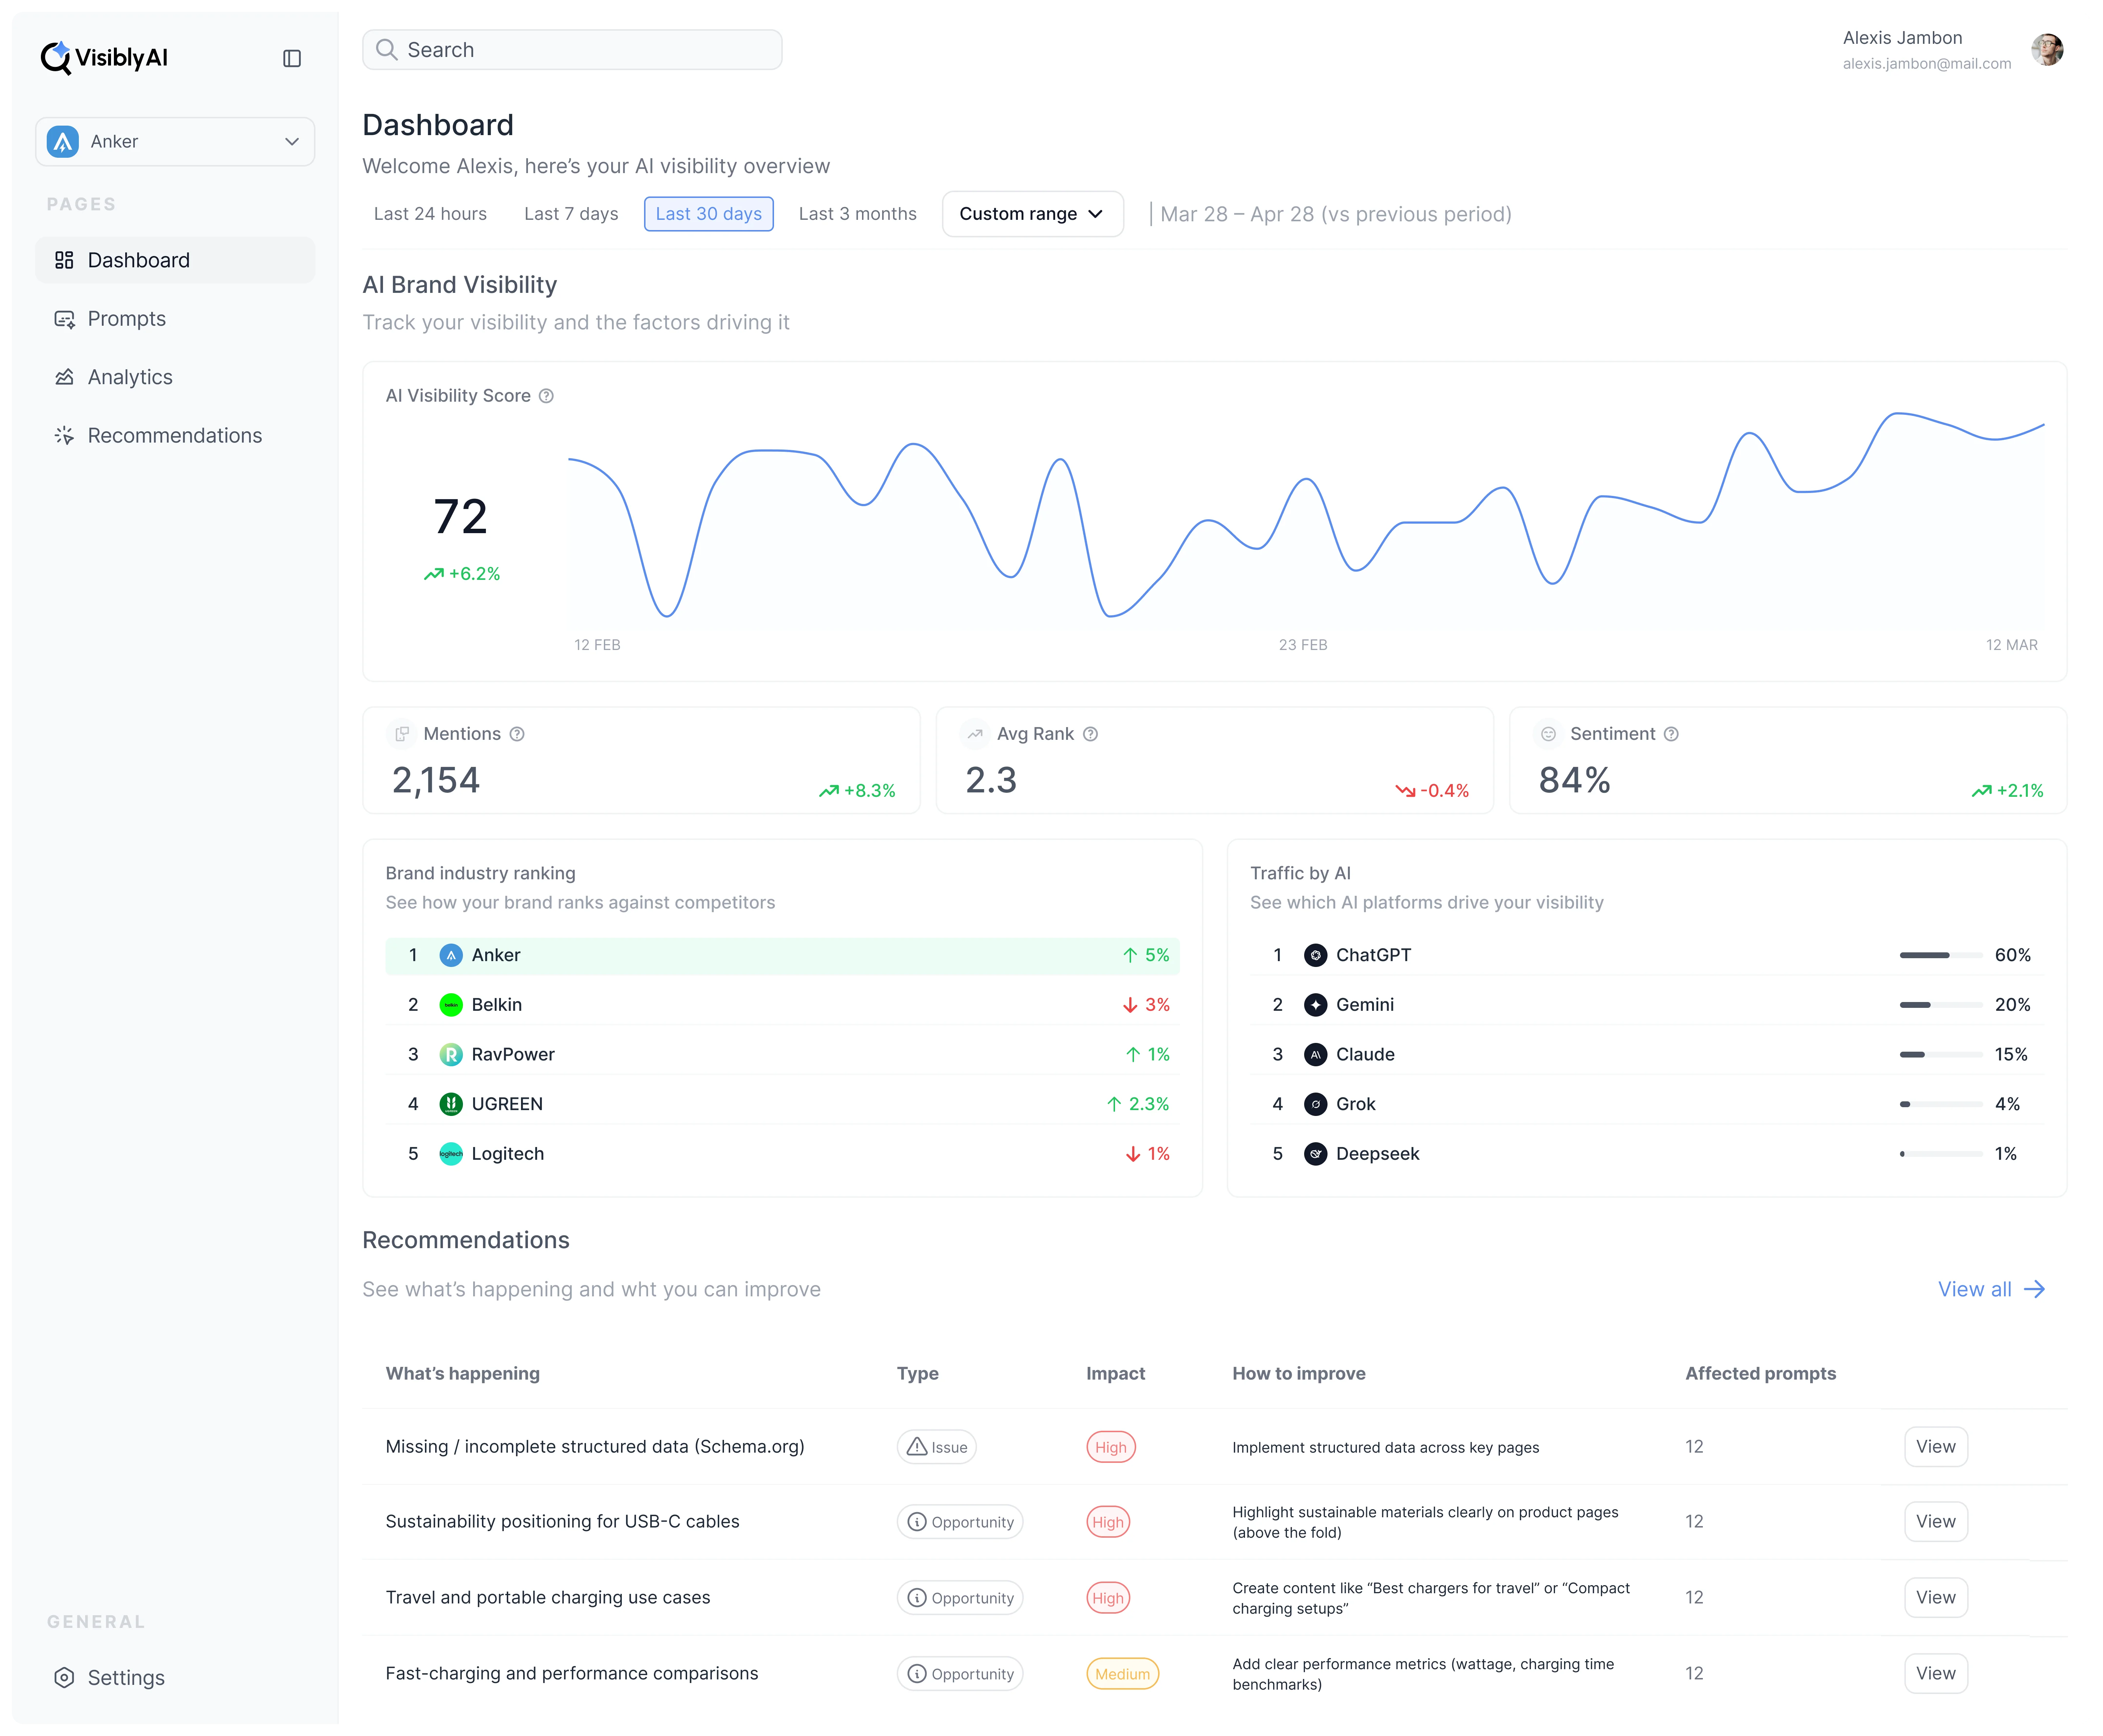The height and width of the screenshot is (1736, 2103).
Task: Click the Affected prompts column header
Action: coord(1760,1374)
